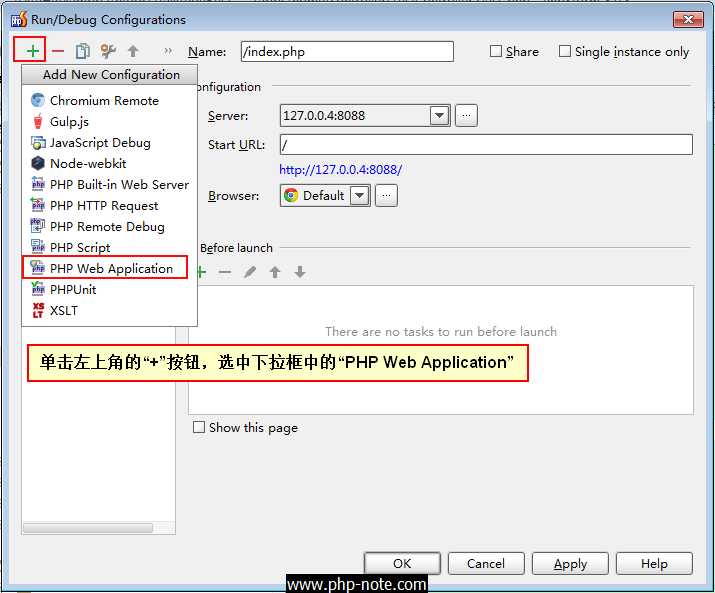Enable the Share checkbox

pos(496,51)
